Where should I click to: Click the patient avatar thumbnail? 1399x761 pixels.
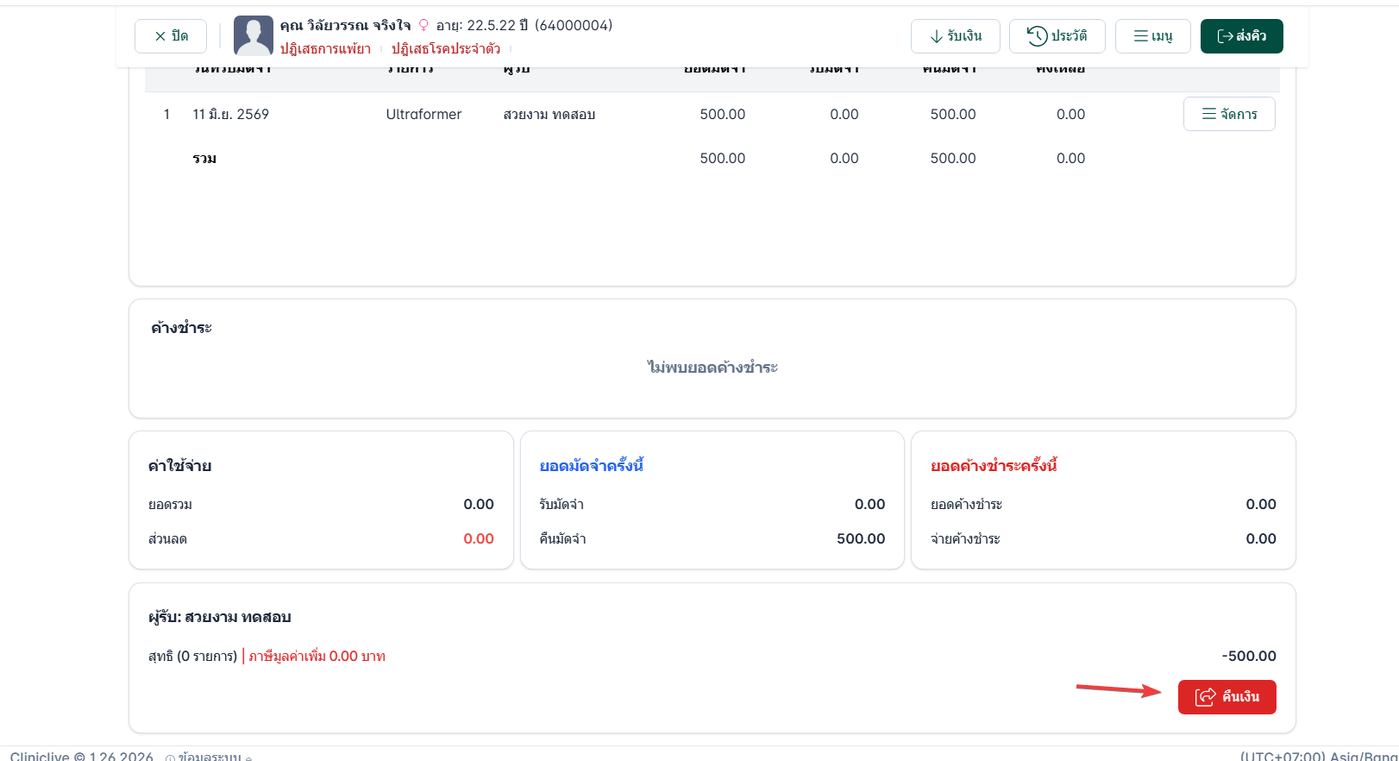(x=254, y=36)
